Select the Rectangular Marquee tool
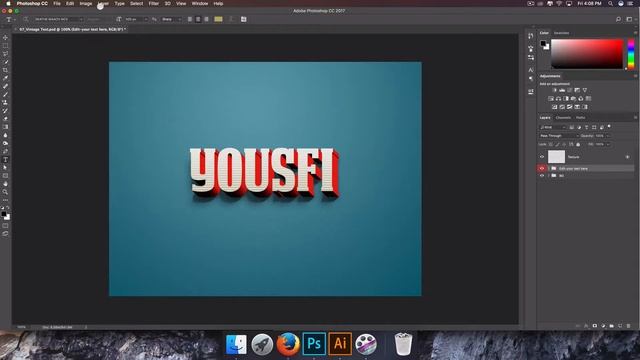The width and height of the screenshot is (640, 360). [5, 46]
